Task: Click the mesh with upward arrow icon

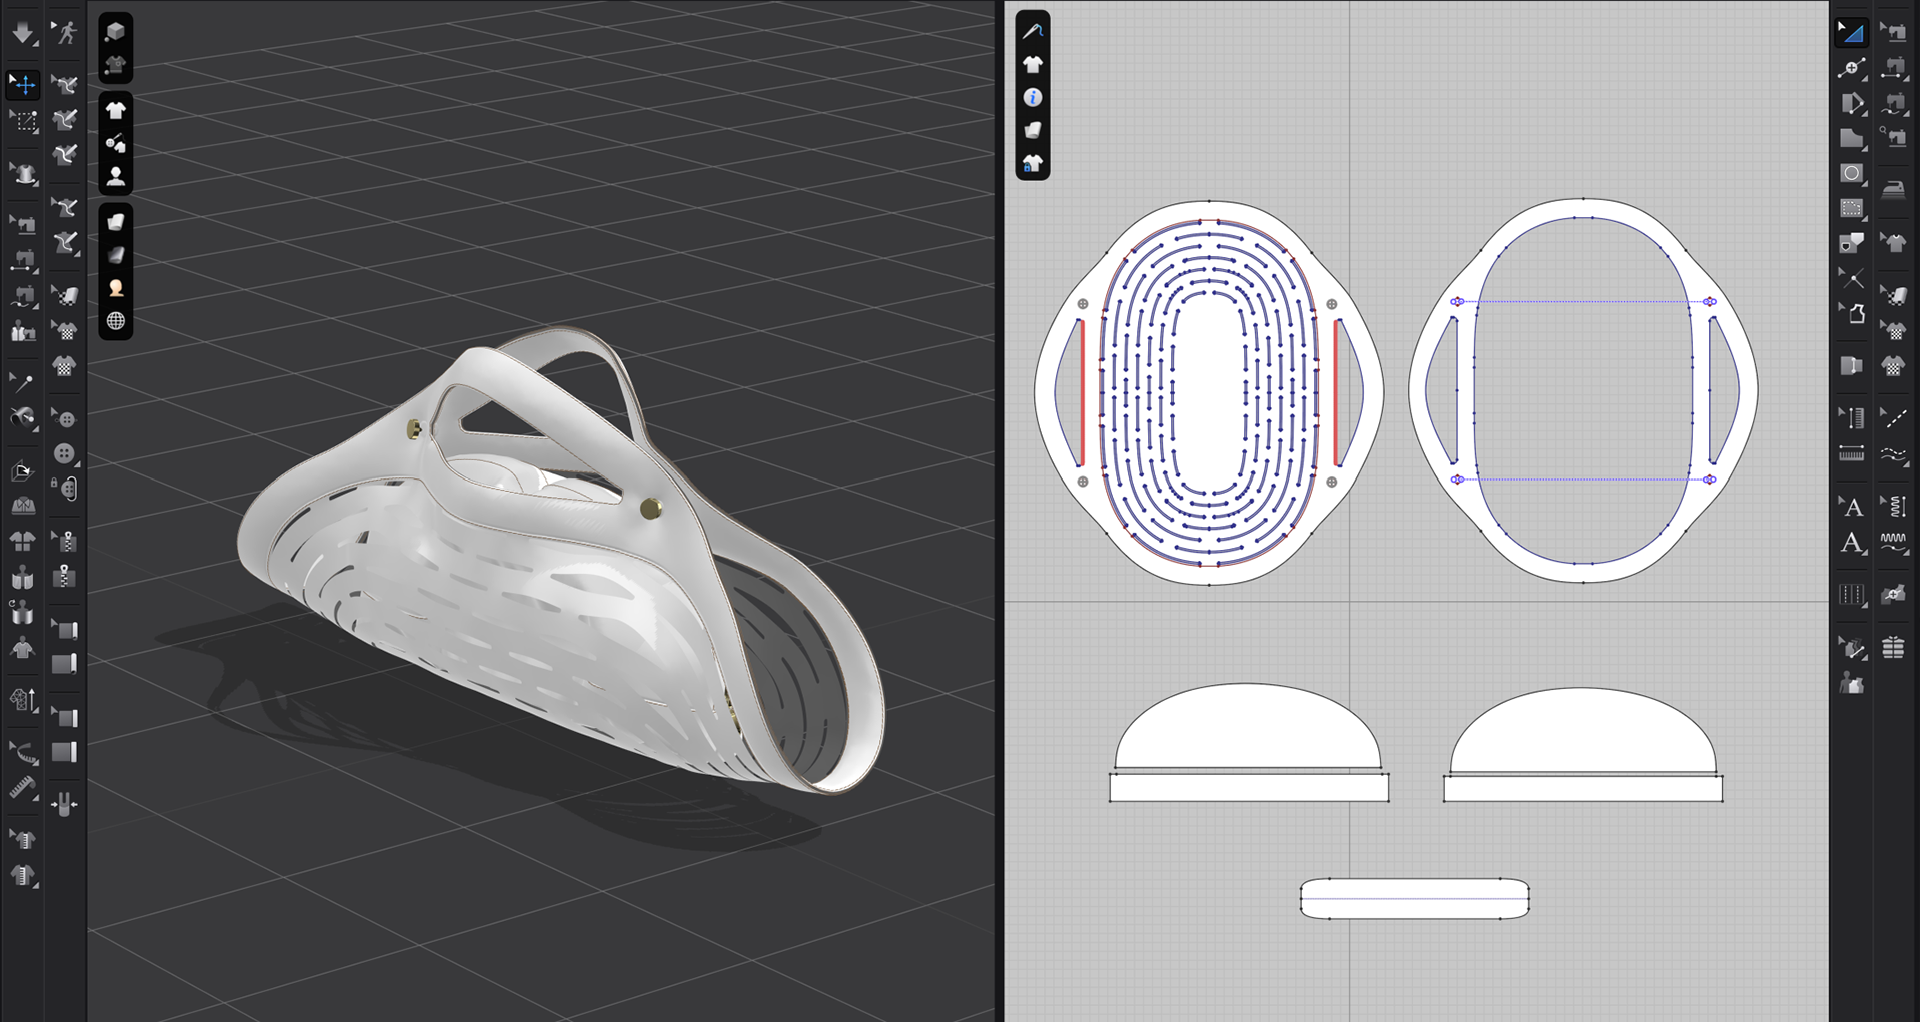Action: click(x=22, y=700)
